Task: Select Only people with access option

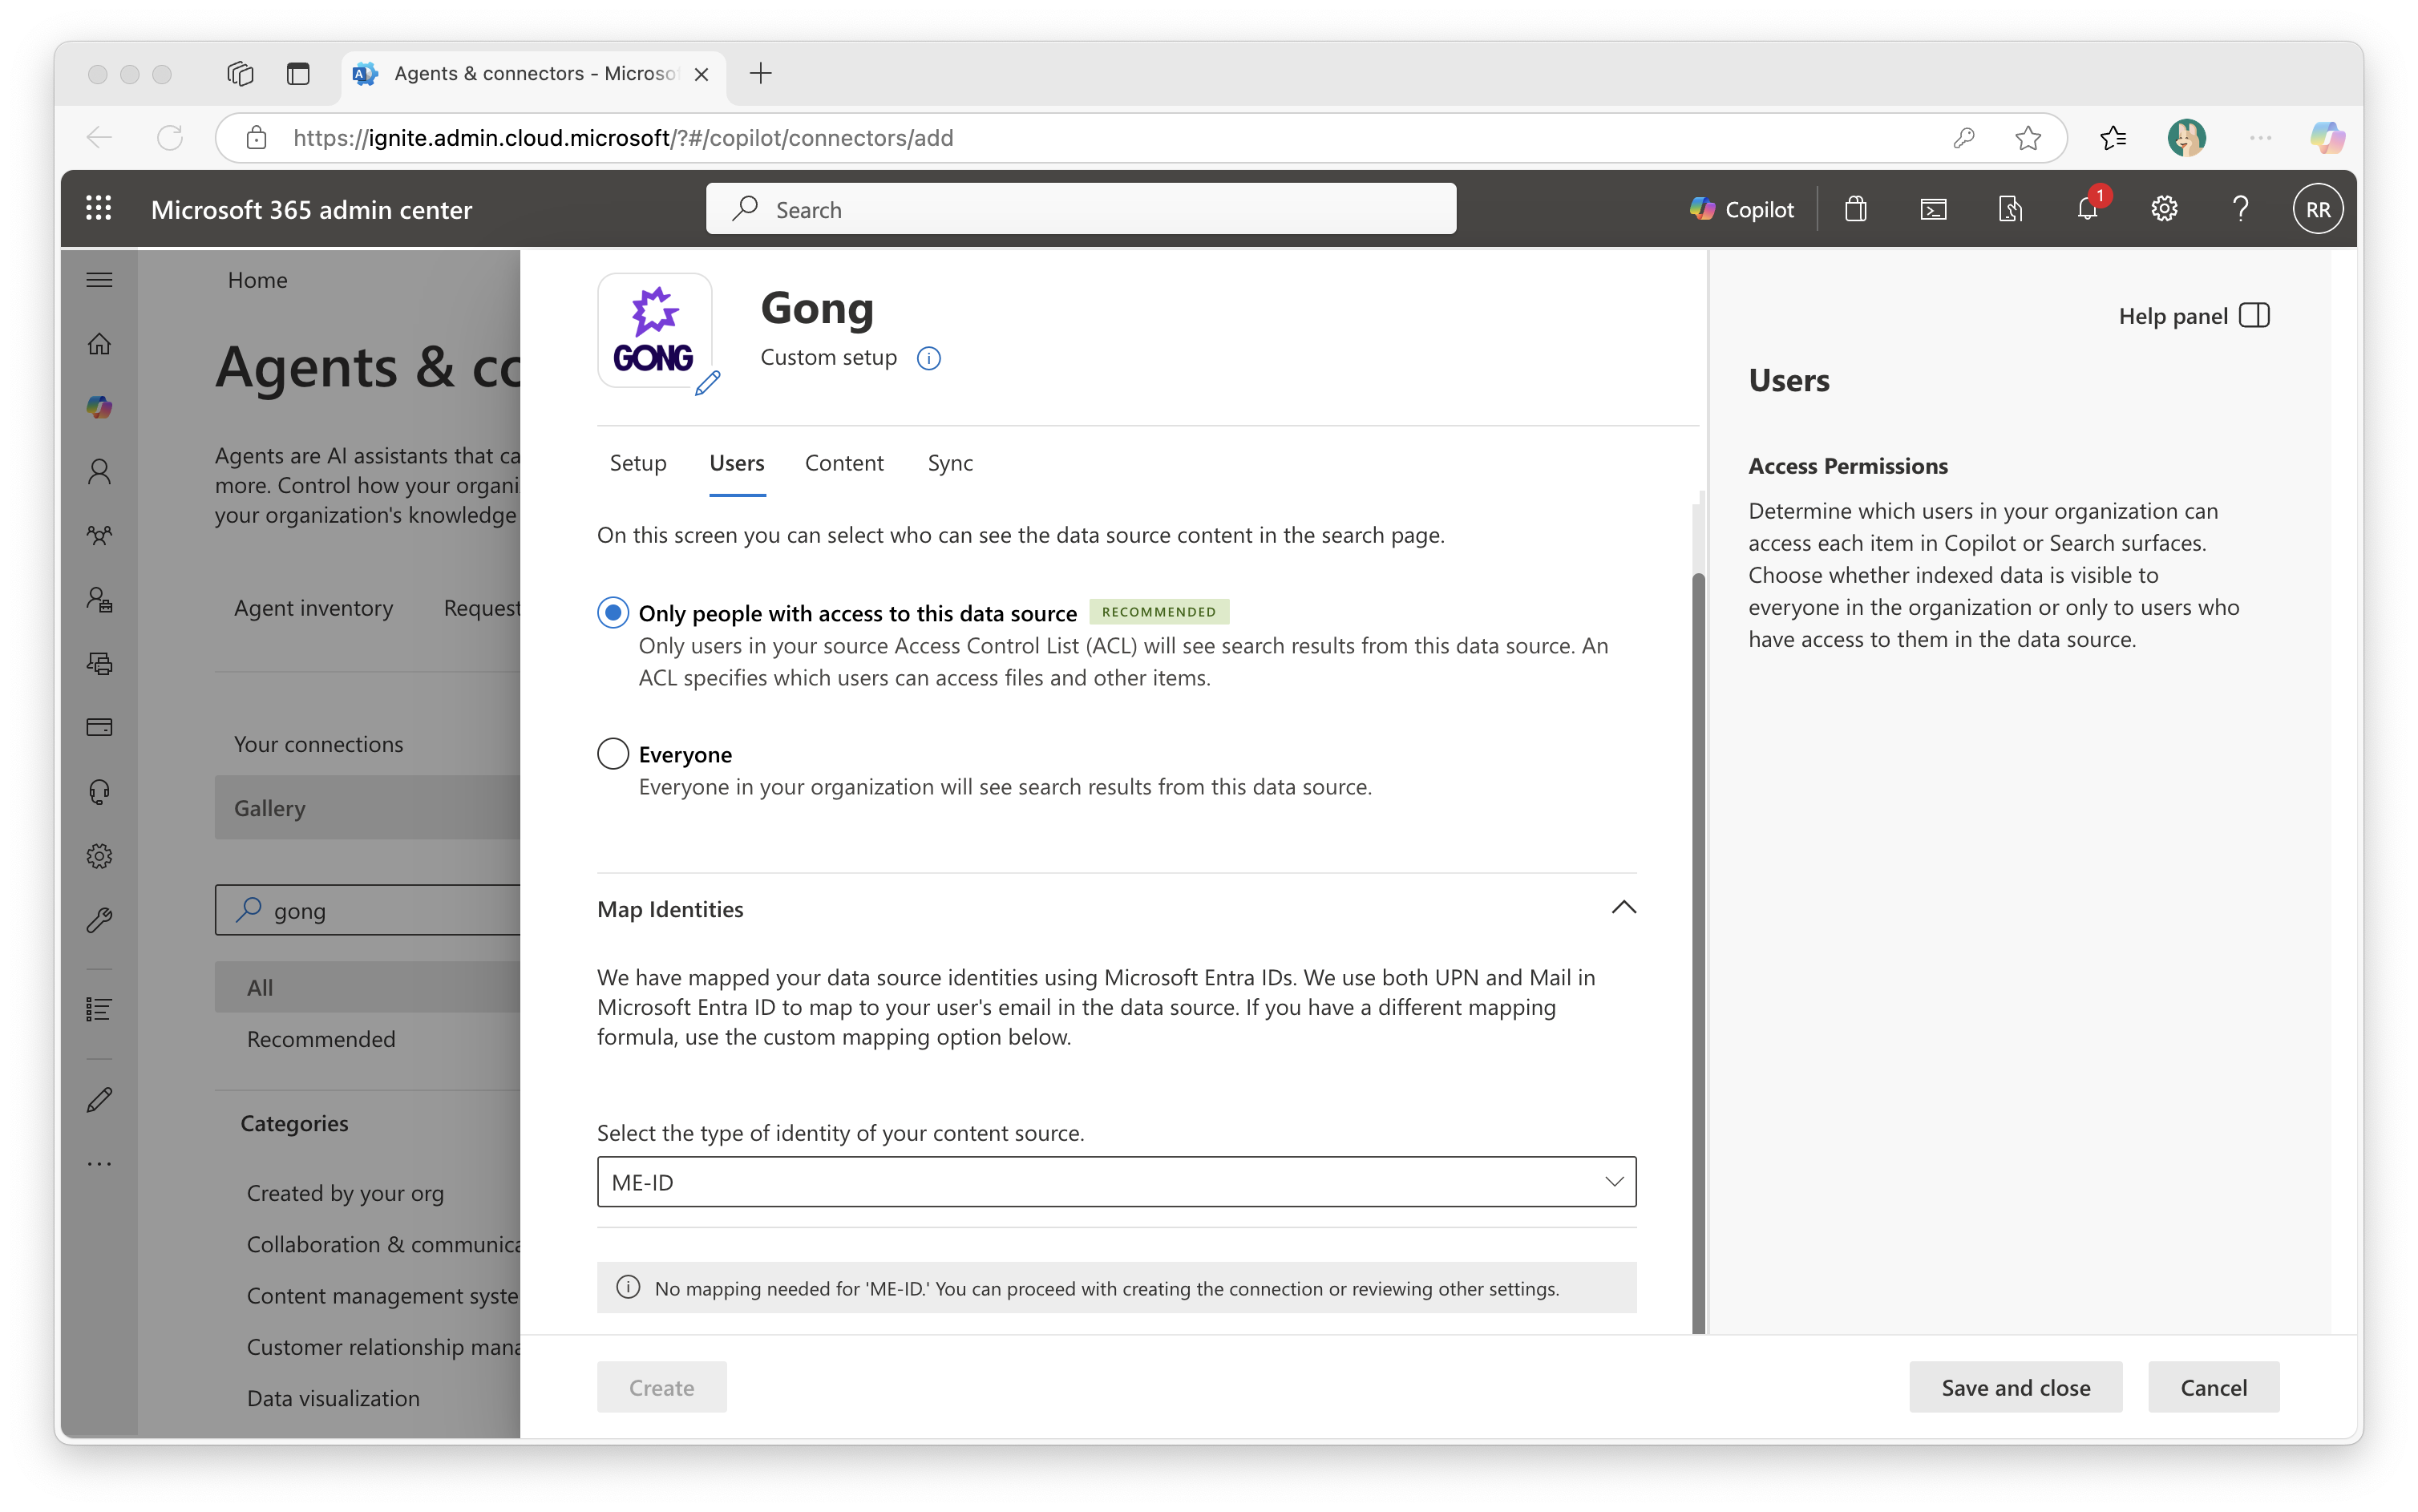Action: coord(613,612)
